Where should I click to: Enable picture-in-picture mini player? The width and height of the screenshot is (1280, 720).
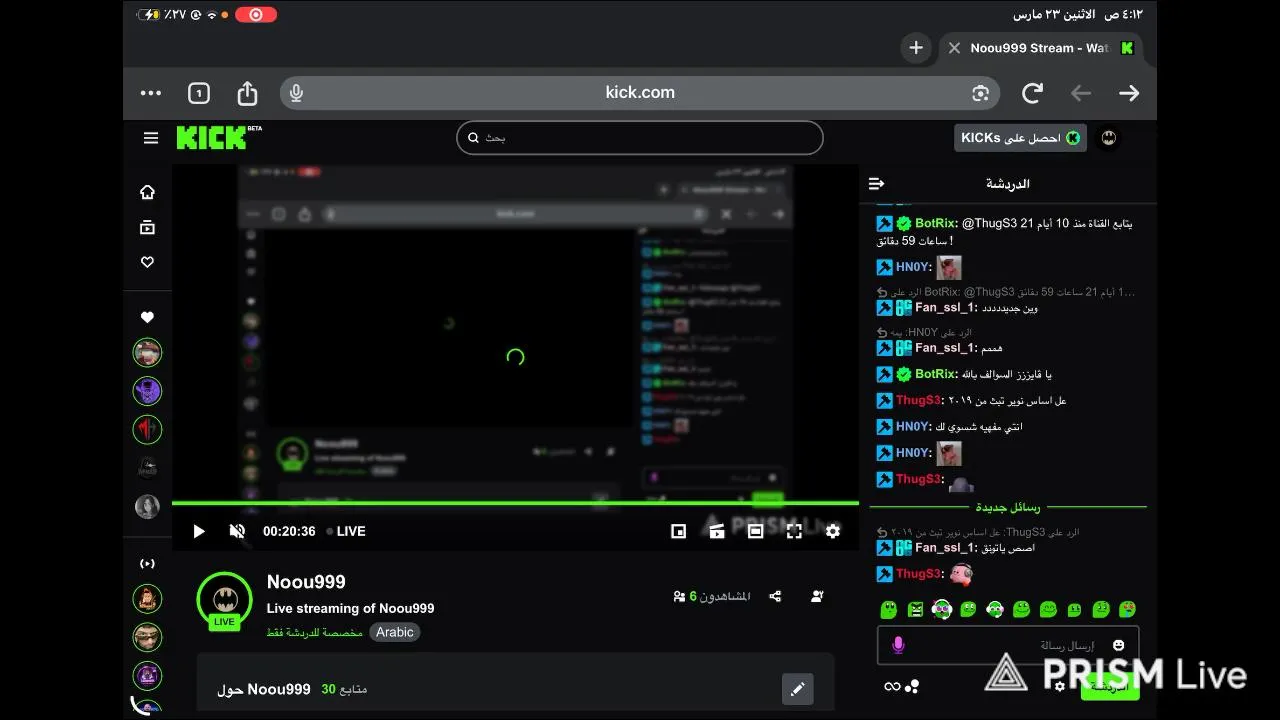click(x=678, y=532)
